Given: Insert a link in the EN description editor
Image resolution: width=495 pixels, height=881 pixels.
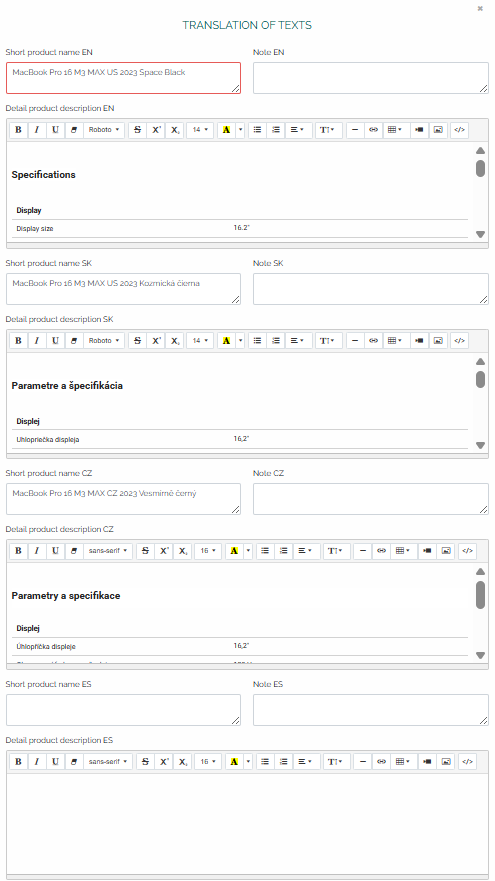Looking at the screenshot, I should click(x=373, y=130).
